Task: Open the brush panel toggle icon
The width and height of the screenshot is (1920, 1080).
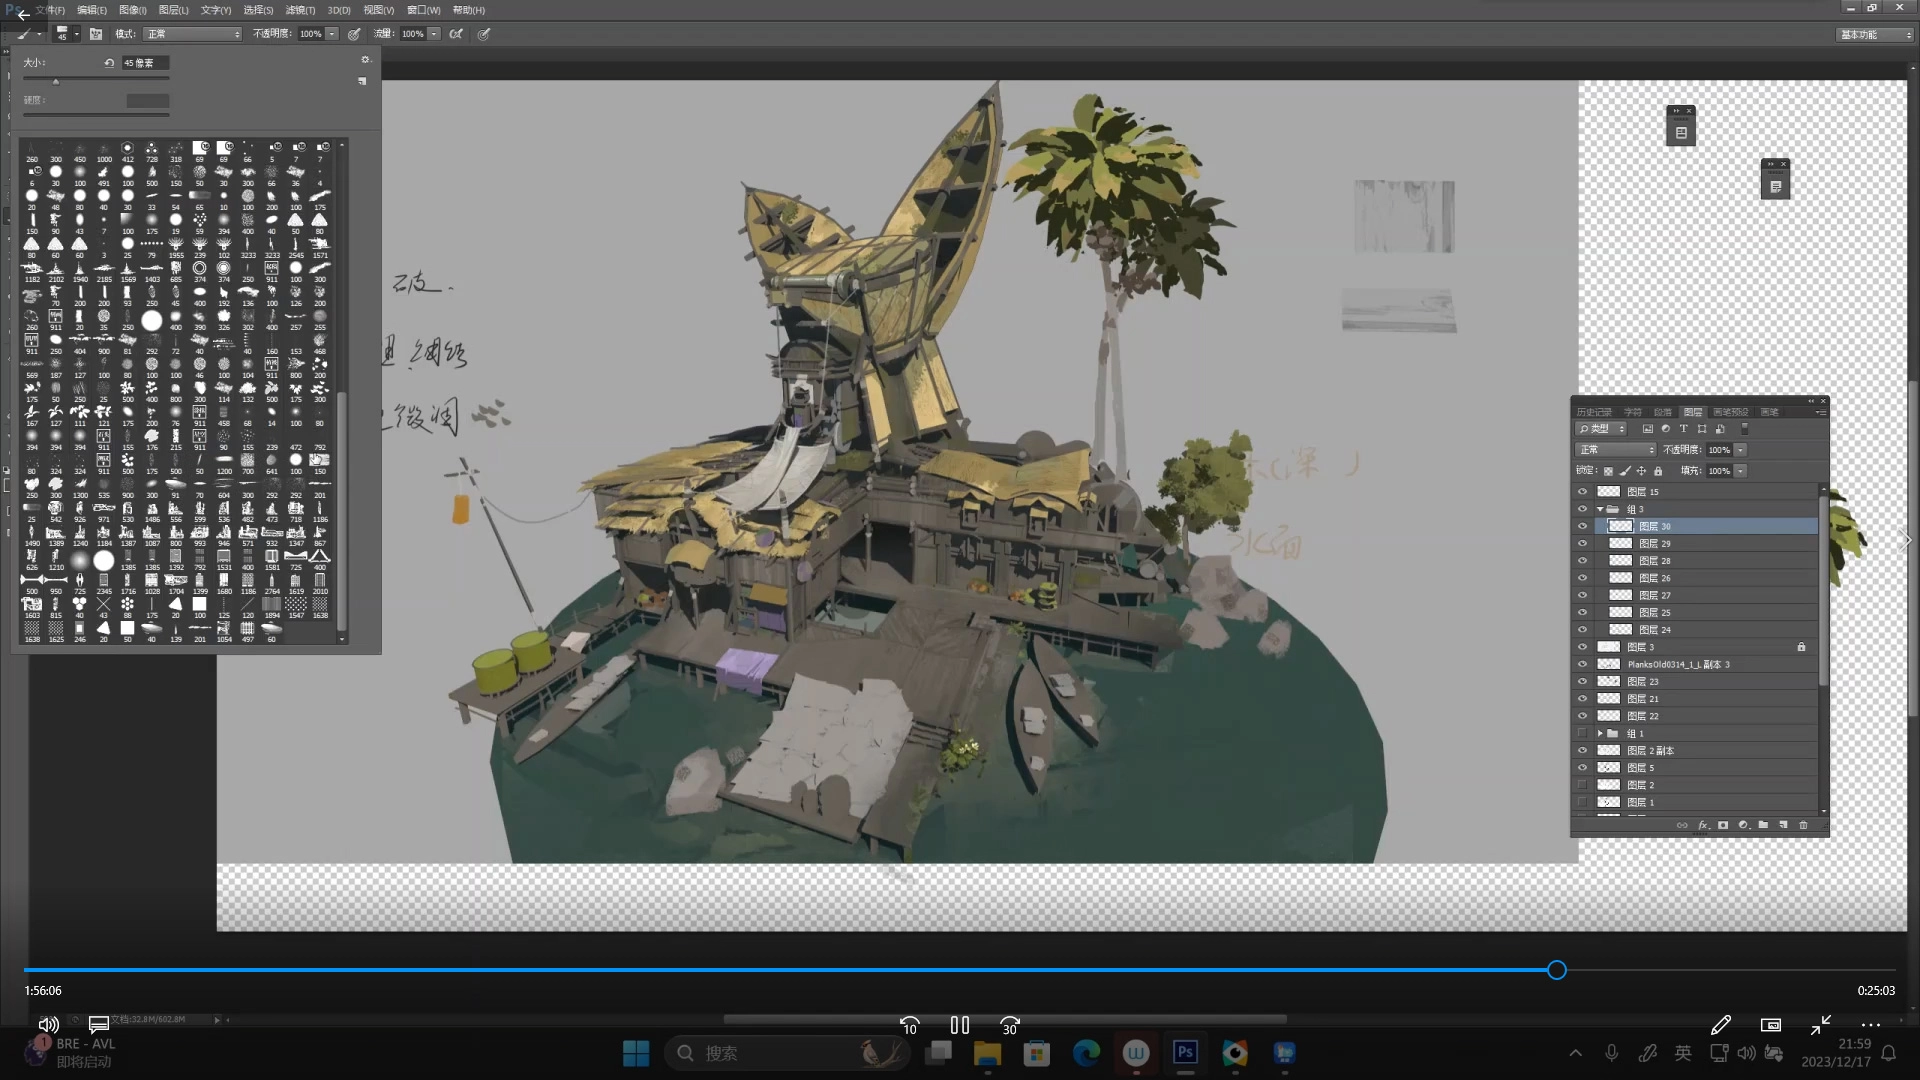Action: tap(96, 34)
